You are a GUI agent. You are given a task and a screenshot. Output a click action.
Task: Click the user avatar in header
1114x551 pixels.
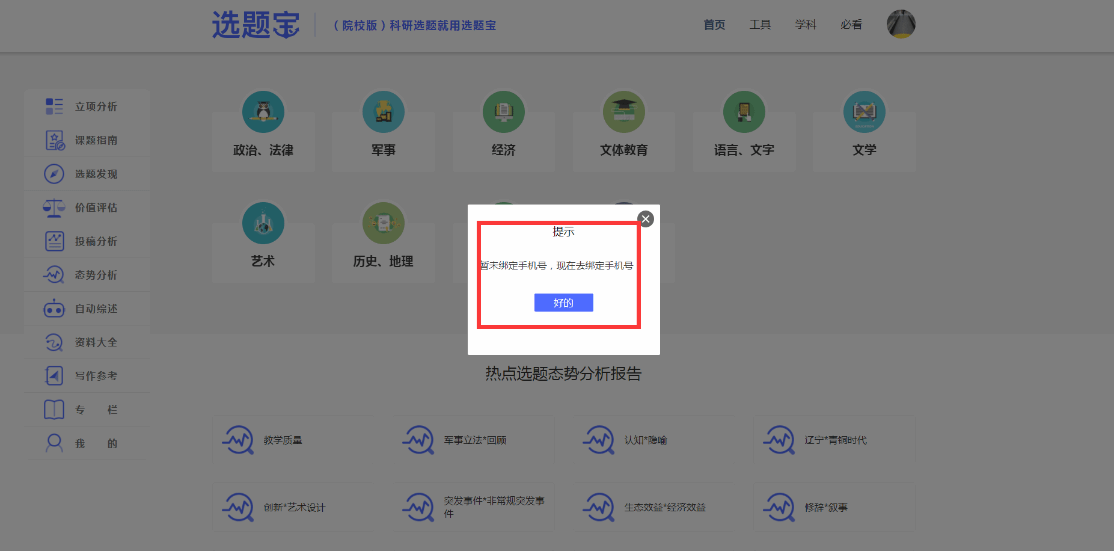click(x=901, y=24)
